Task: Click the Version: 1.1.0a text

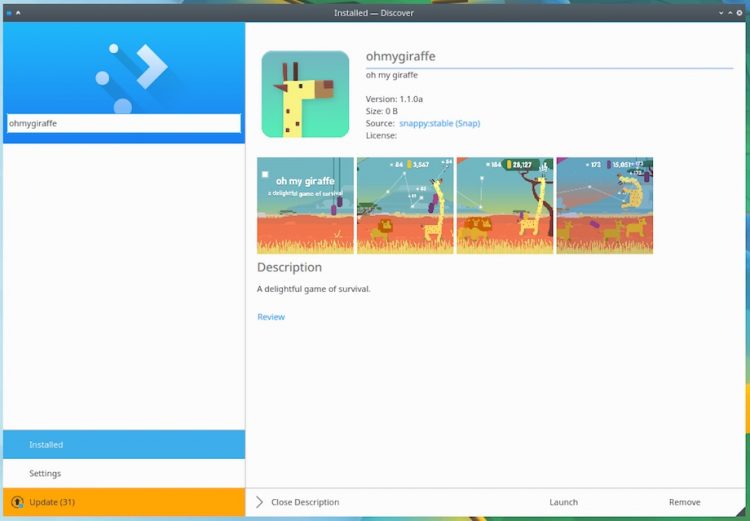Action: coord(394,99)
